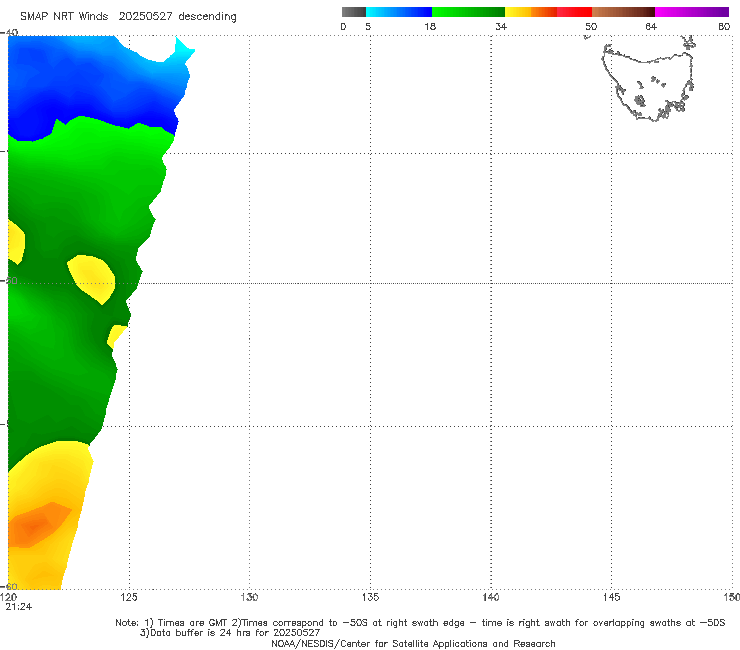Viewport: 740px width, 650px height.
Task: Click the longitude label '145'
Action: [612, 598]
